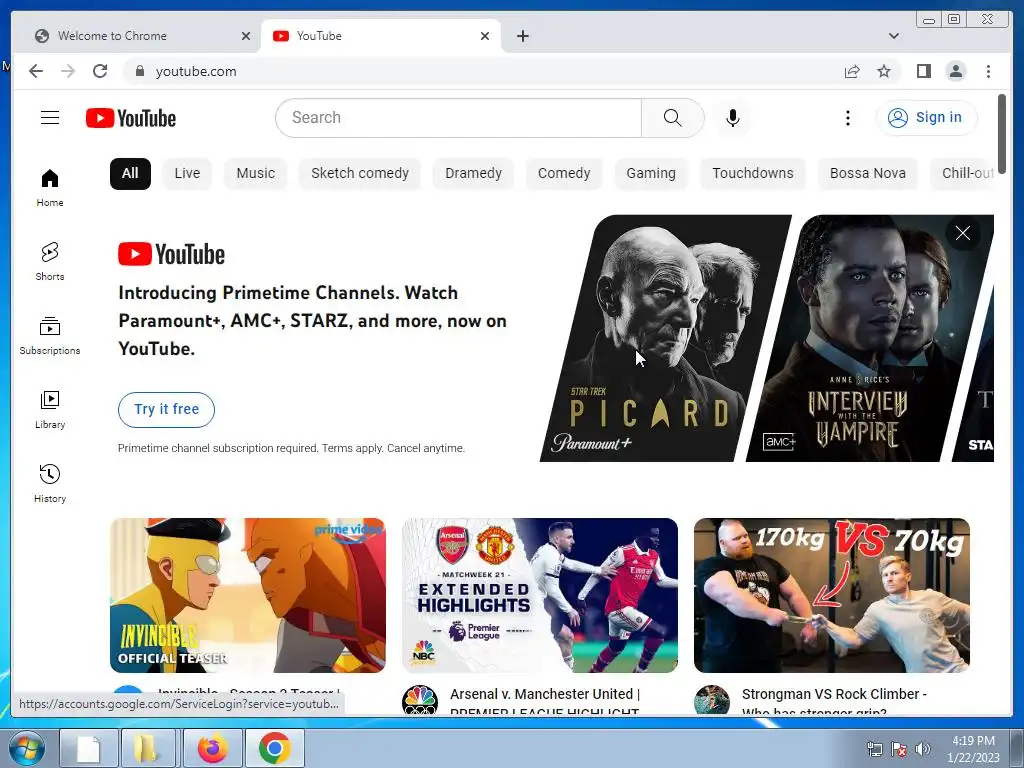Open History in the sidebar
Viewport: 1024px width, 768px height.
coord(50,483)
